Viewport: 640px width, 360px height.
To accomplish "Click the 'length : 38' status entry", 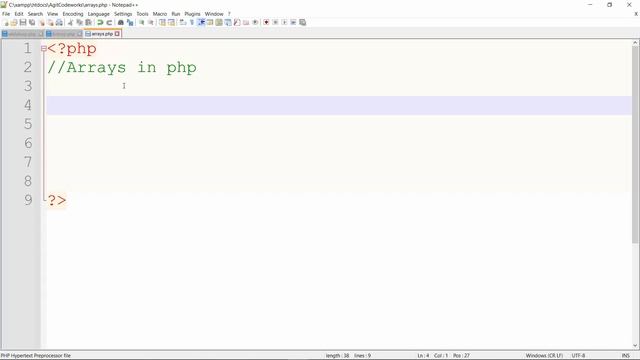I will point(337,356).
